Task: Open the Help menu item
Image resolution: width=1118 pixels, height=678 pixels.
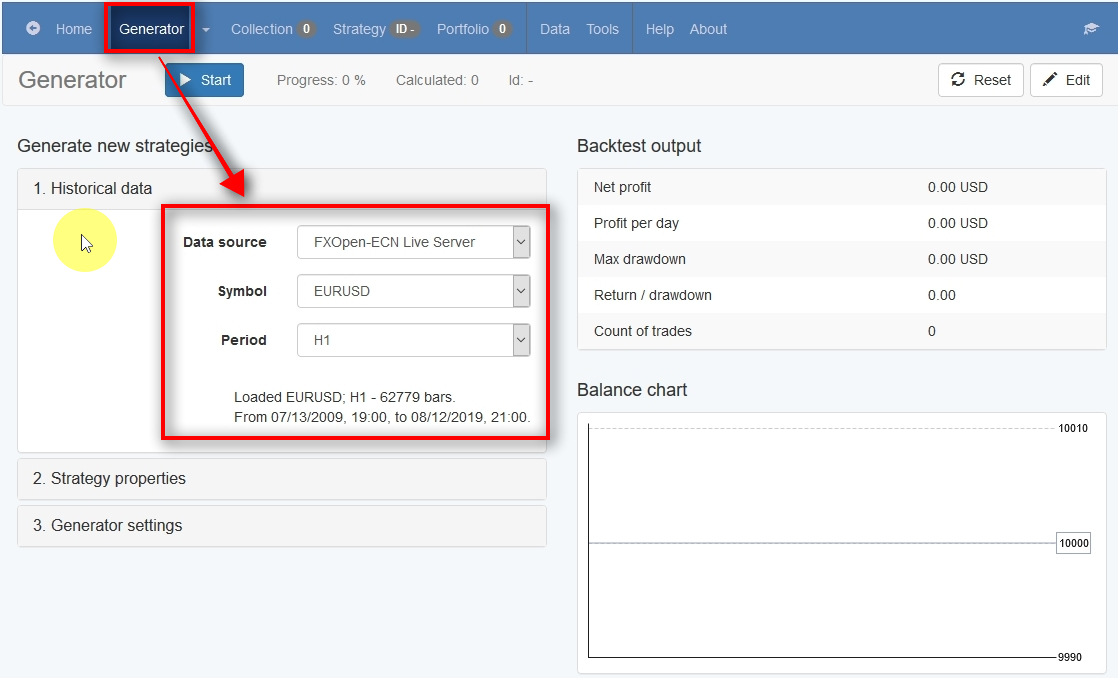Action: click(659, 29)
